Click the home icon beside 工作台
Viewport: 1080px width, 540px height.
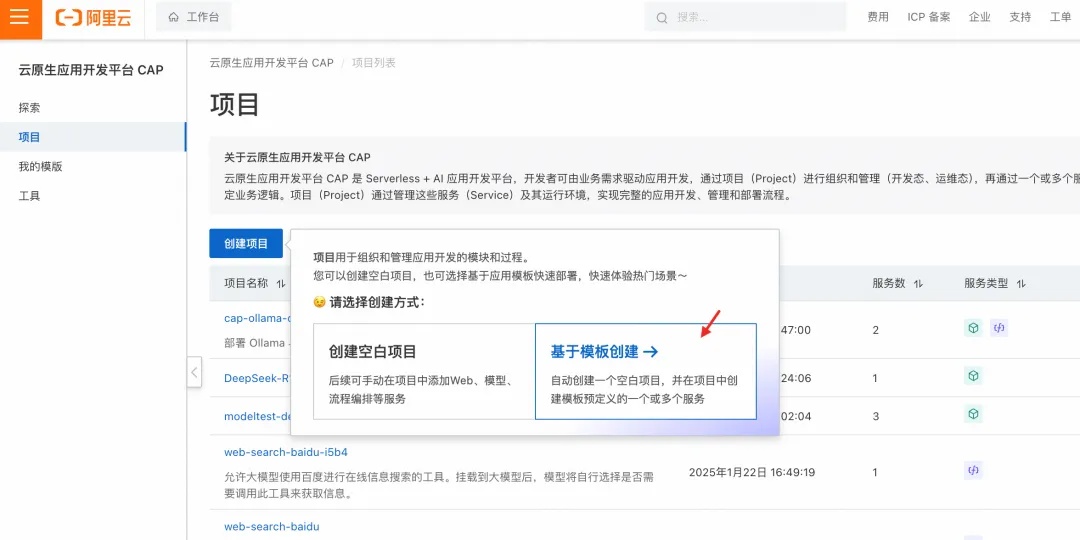pos(174,17)
